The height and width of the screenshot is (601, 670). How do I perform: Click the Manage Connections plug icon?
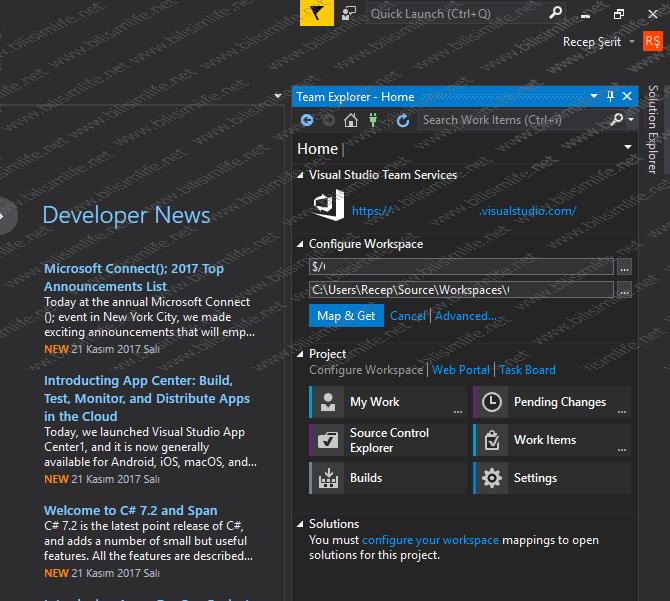point(373,120)
